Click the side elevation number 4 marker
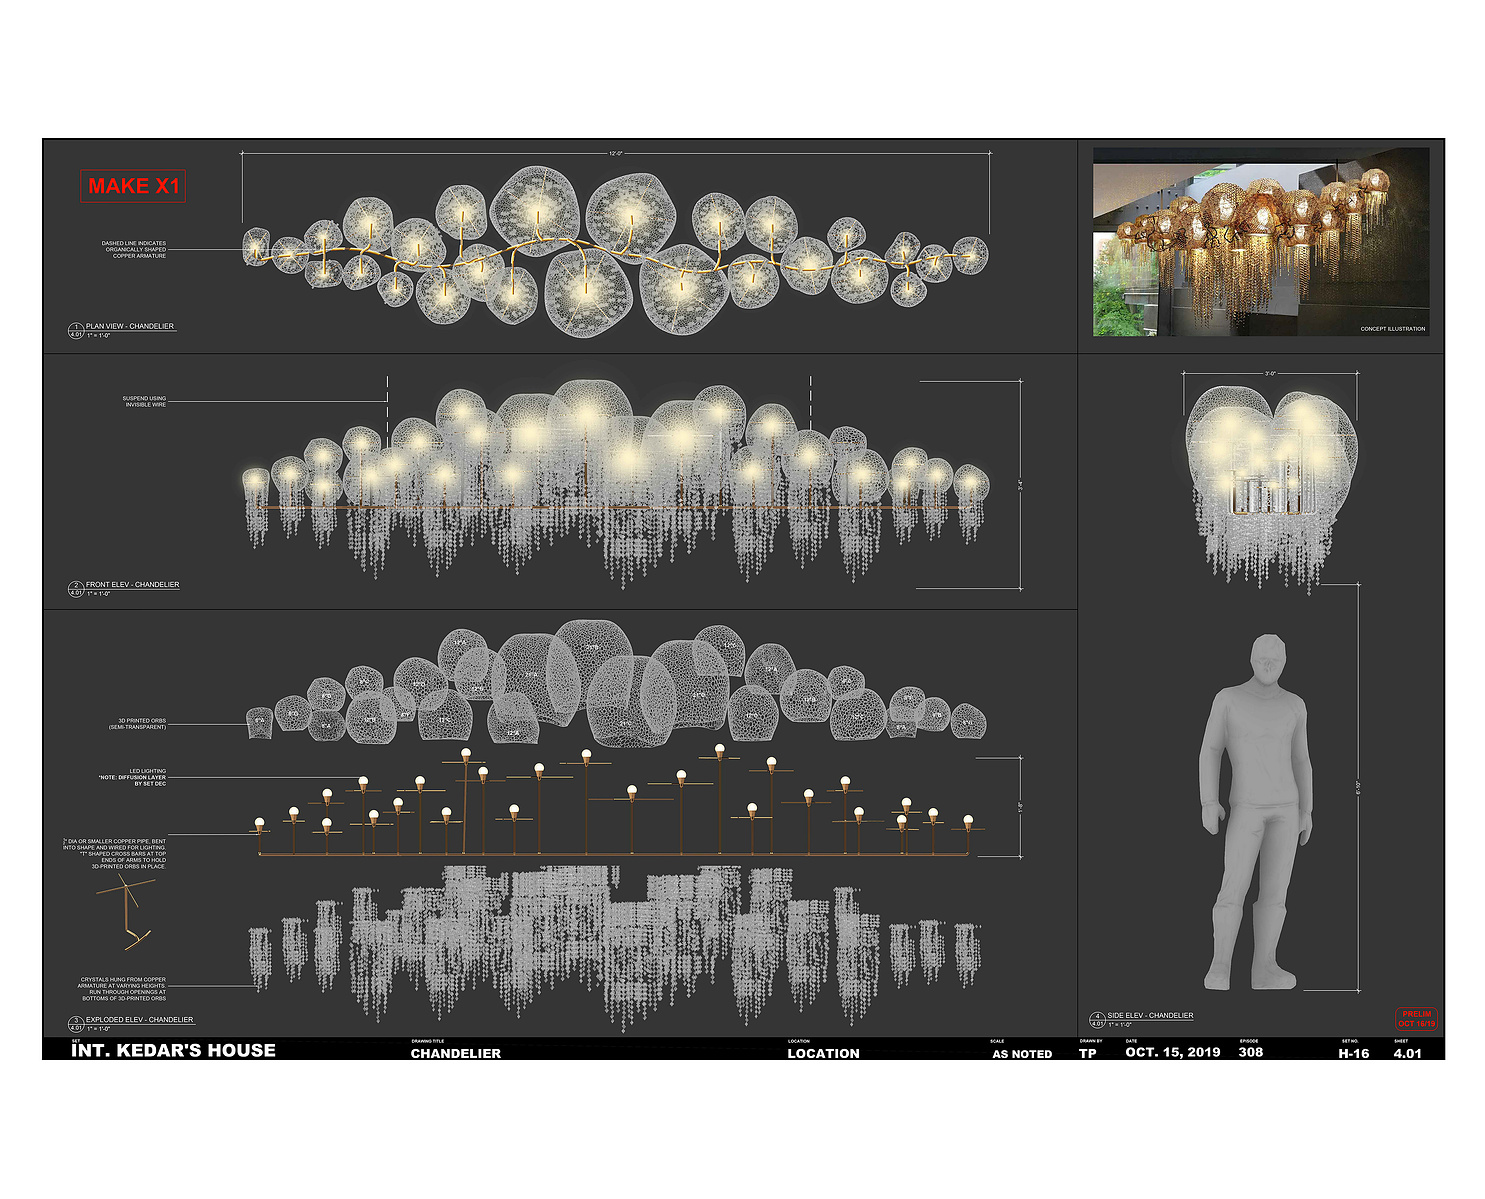The image size is (1485, 1199). 1097,1019
